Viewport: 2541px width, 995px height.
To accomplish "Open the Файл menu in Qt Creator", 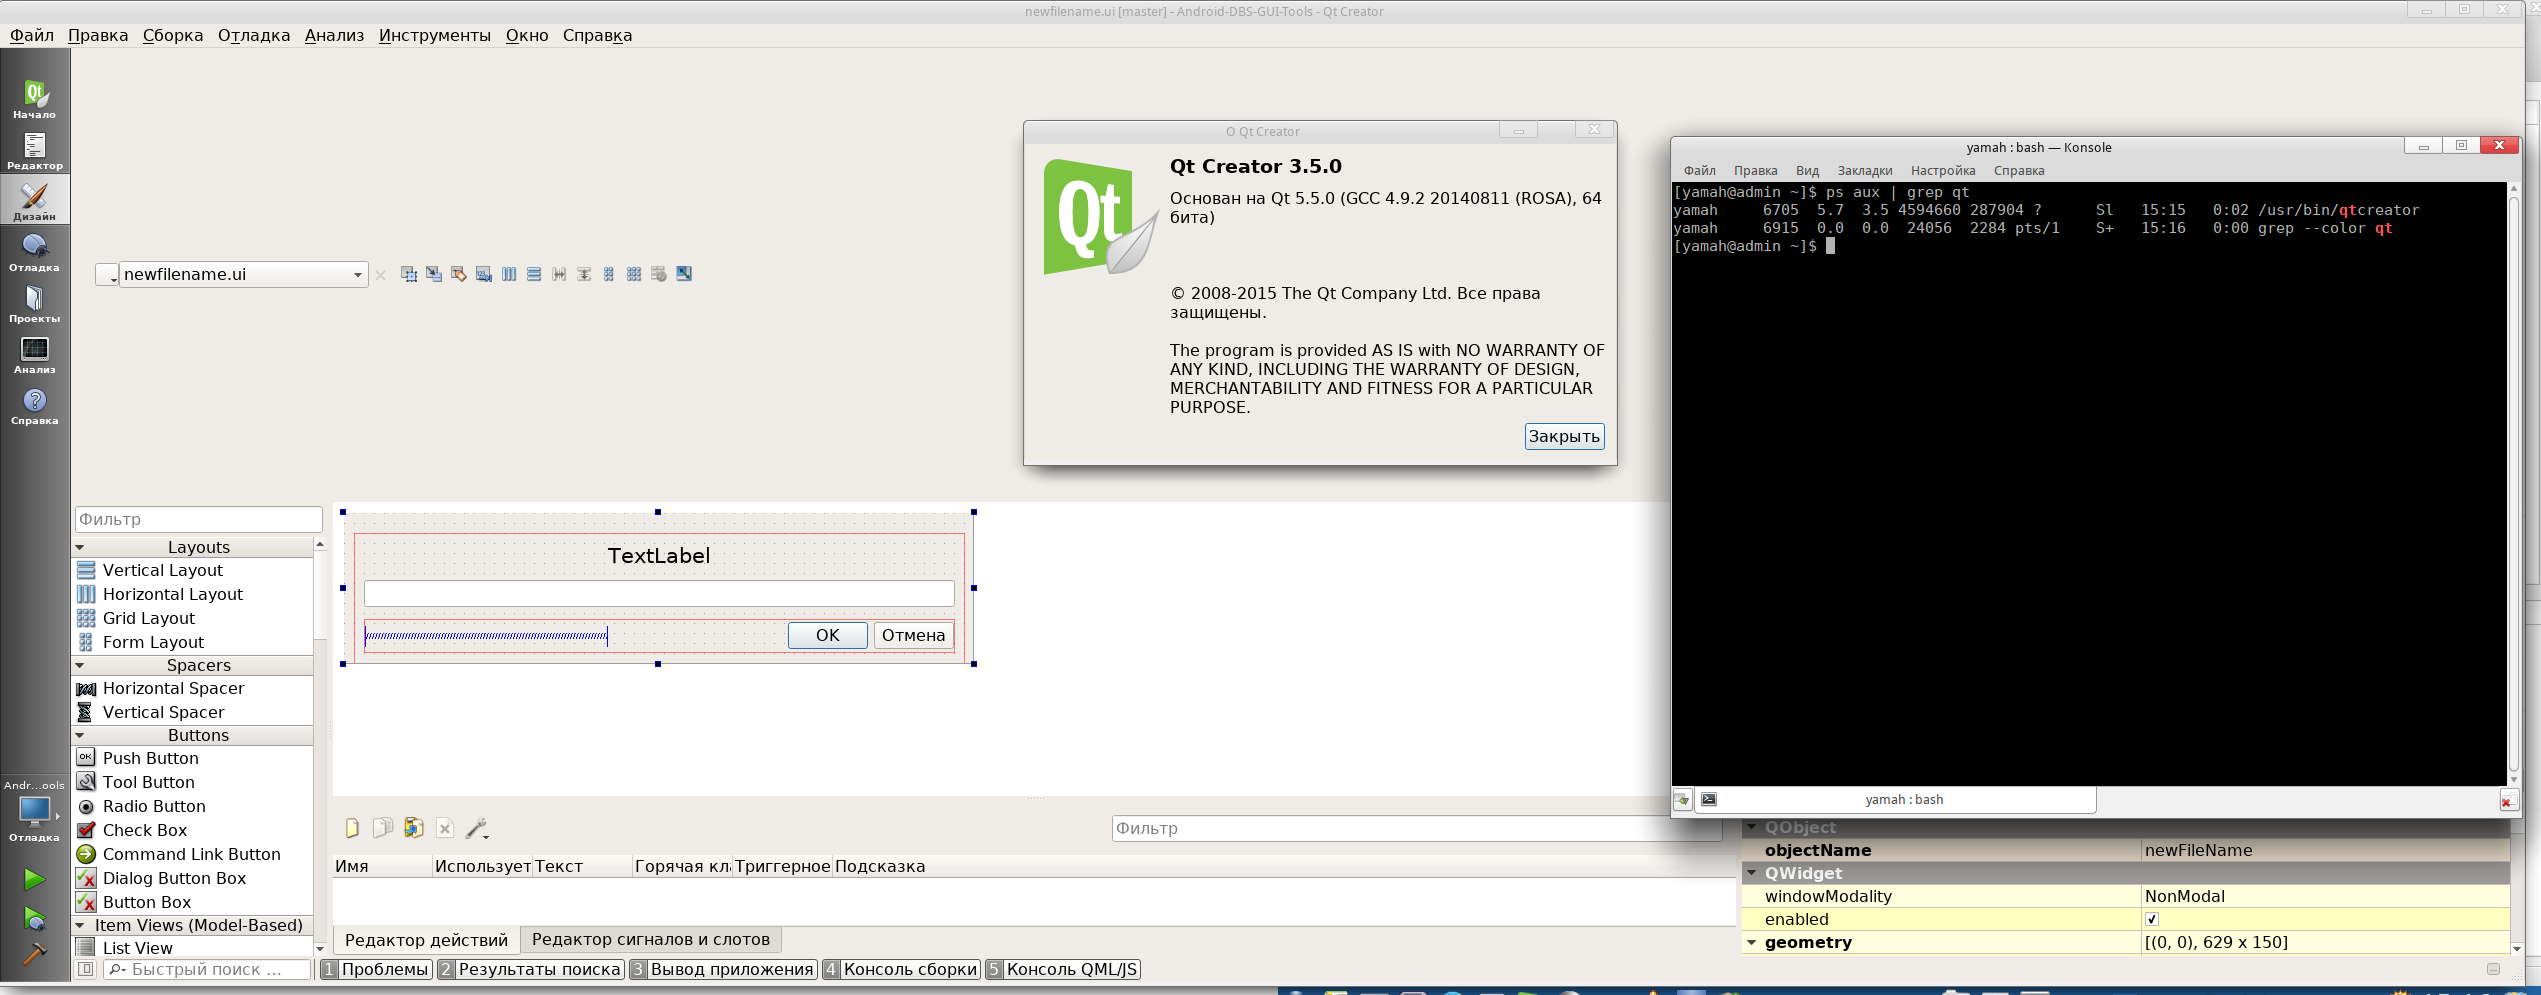I will tap(32, 35).
